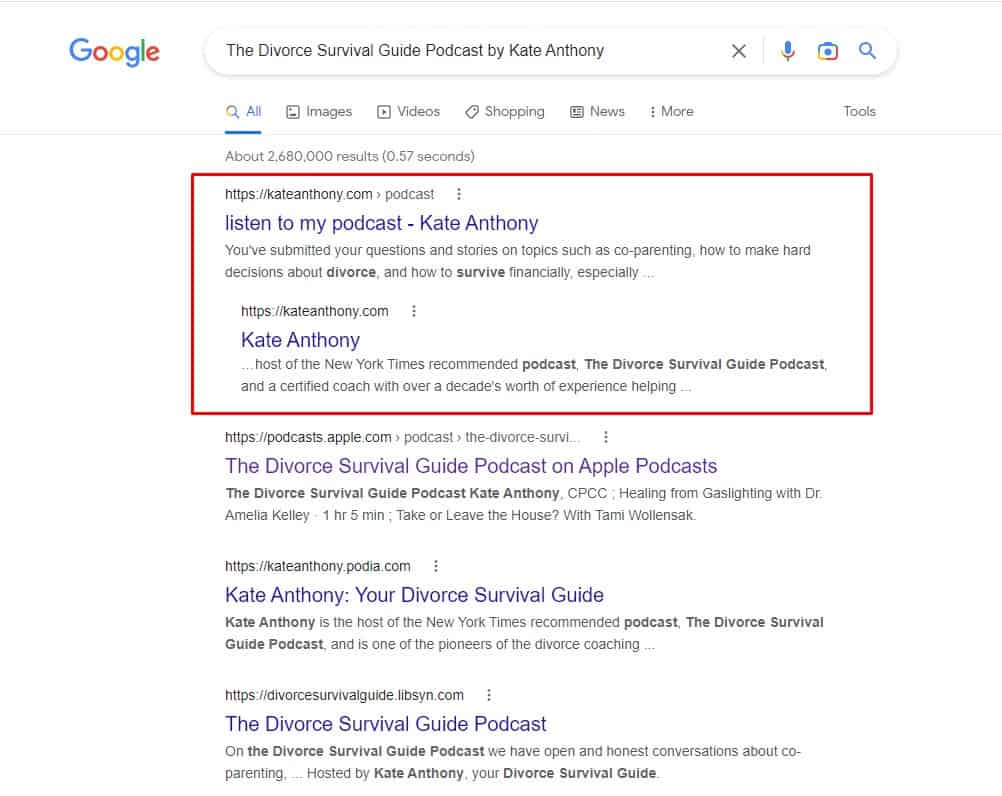Click the snippet 'pioneers of the divorce coaching'
Image resolution: width=1002 pixels, height=796 pixels.
524,633
